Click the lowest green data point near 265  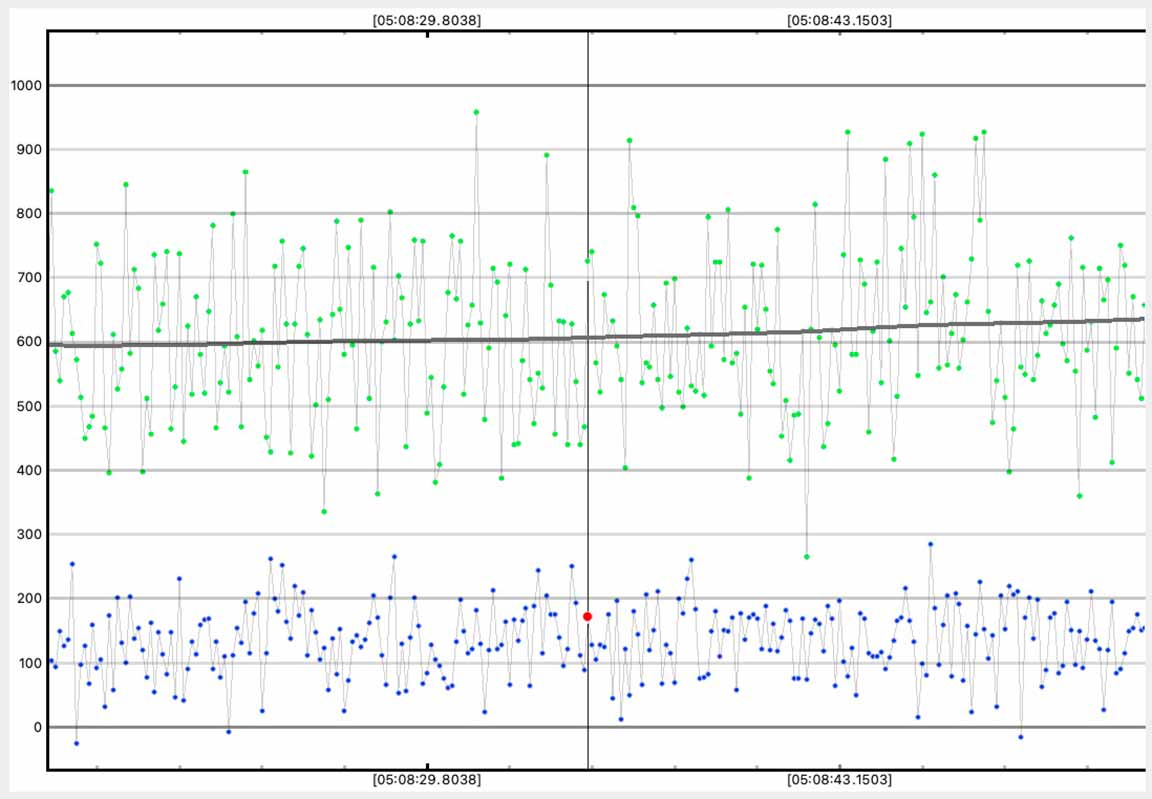(806, 556)
